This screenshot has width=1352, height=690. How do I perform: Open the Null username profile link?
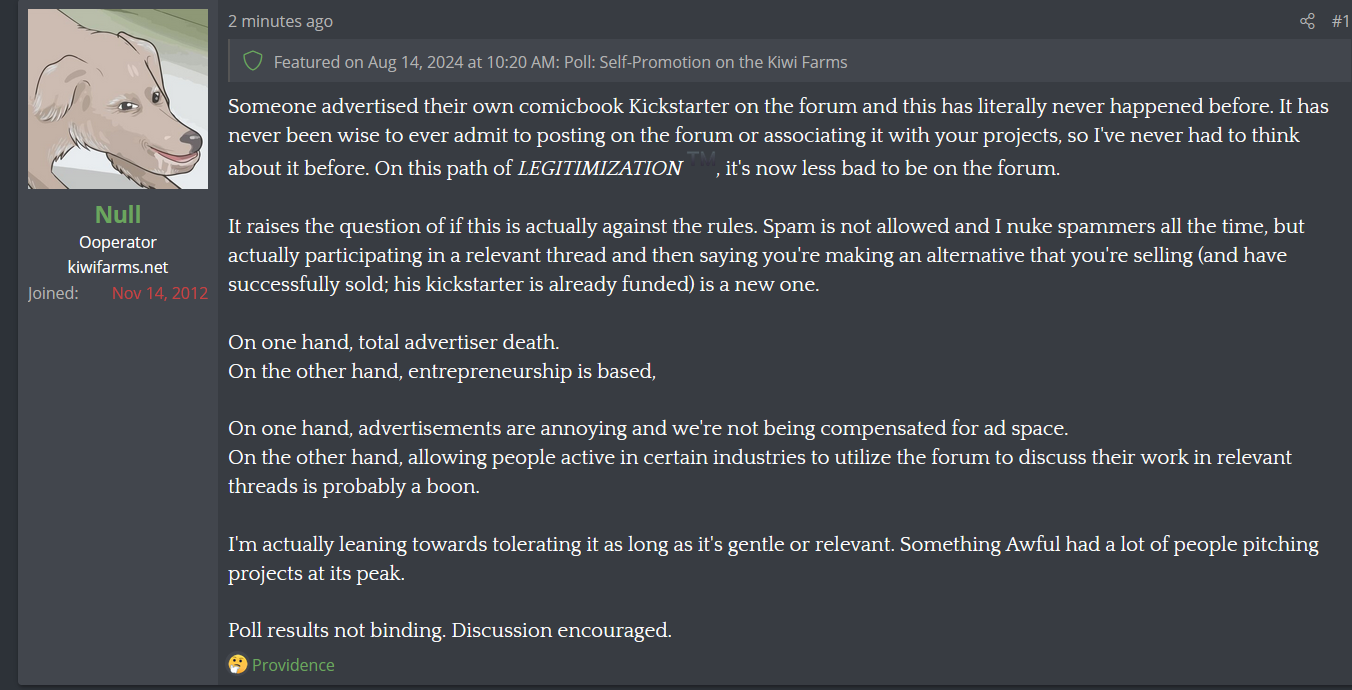118,214
